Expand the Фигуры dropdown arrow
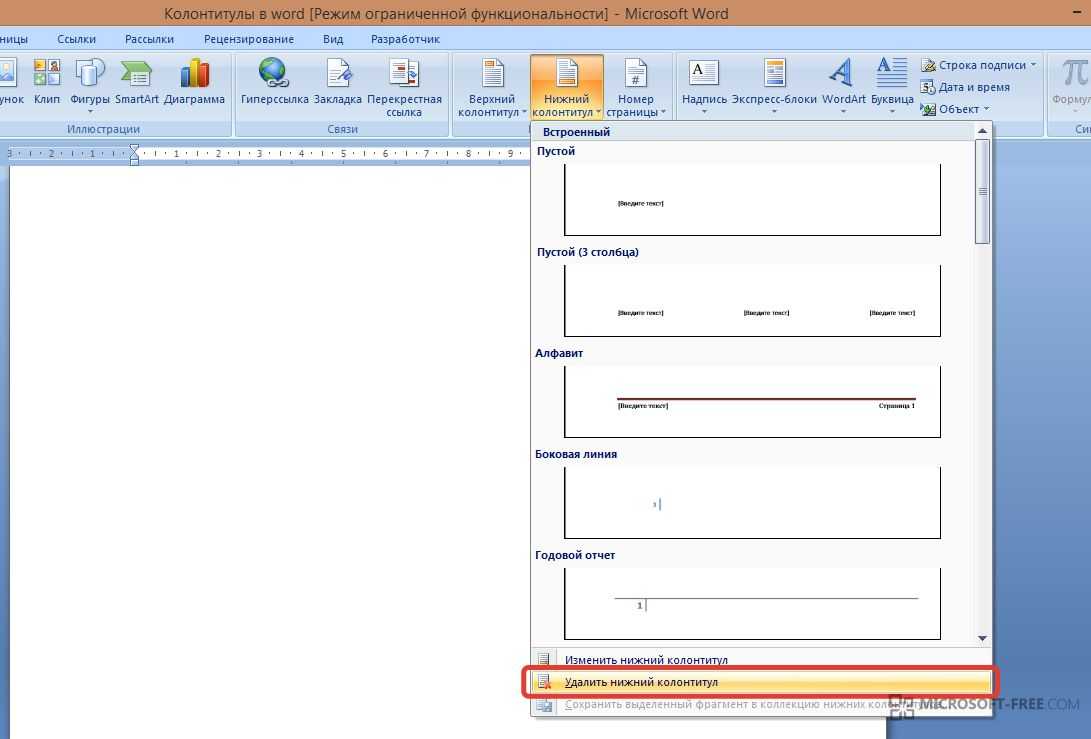Viewport: 1091px width, 739px height. click(x=90, y=111)
